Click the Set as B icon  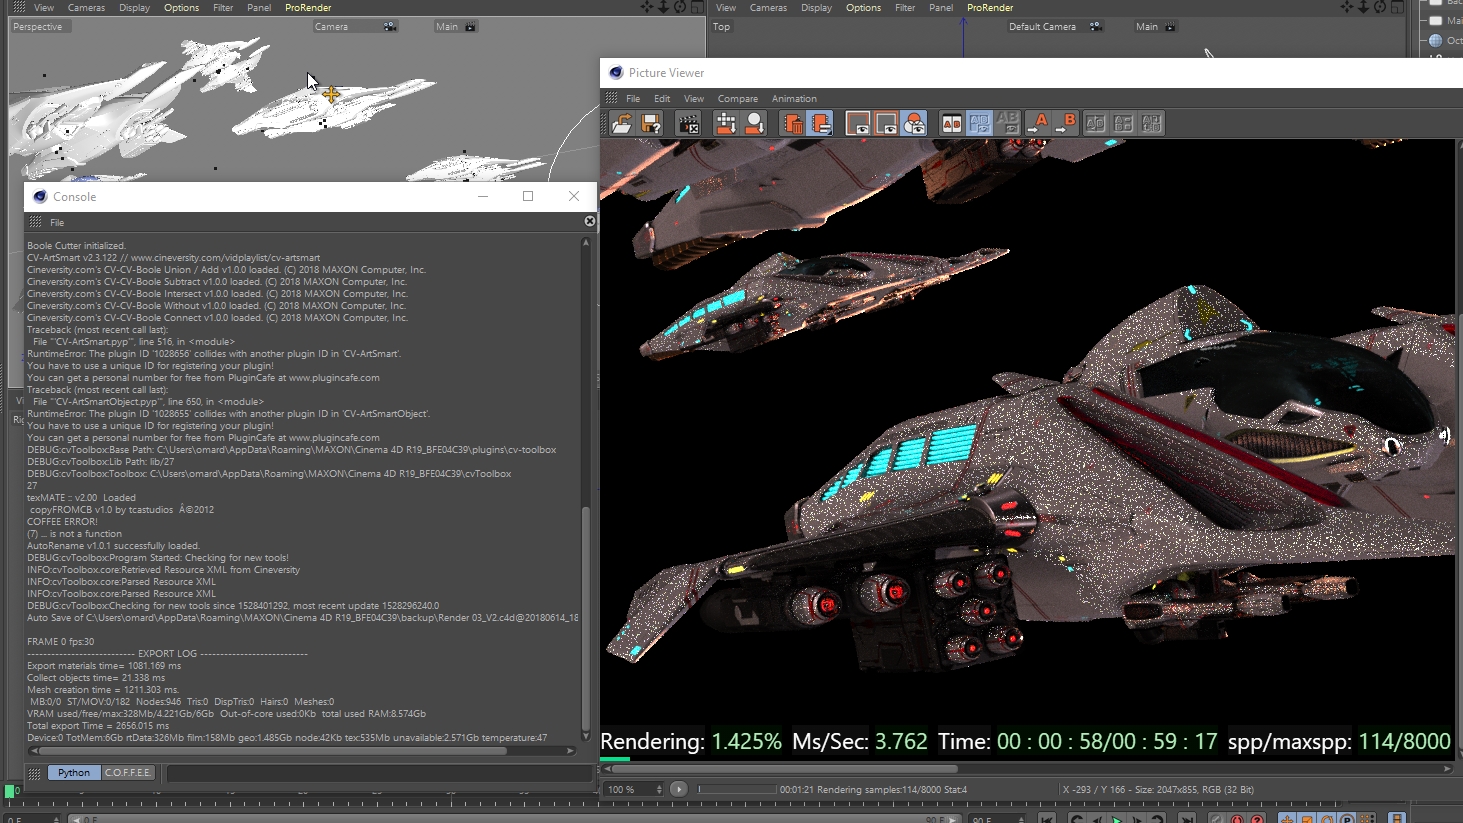pos(1067,123)
